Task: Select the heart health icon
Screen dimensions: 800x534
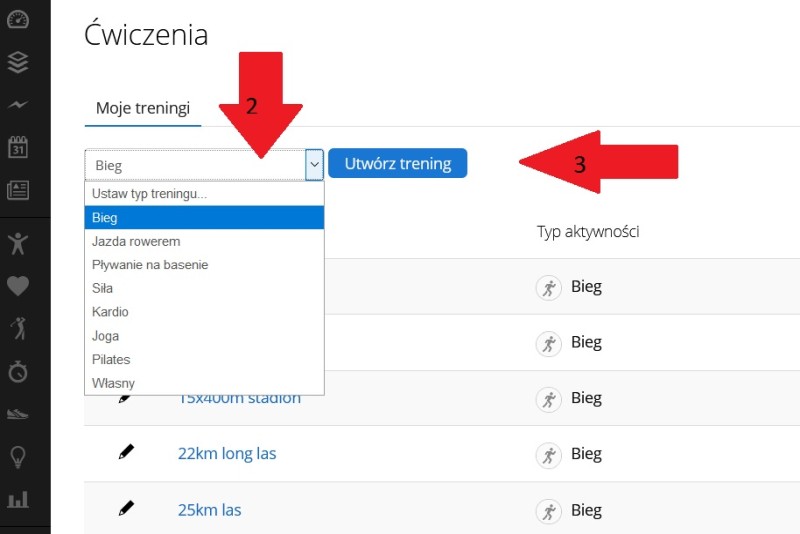Action: click(18, 286)
